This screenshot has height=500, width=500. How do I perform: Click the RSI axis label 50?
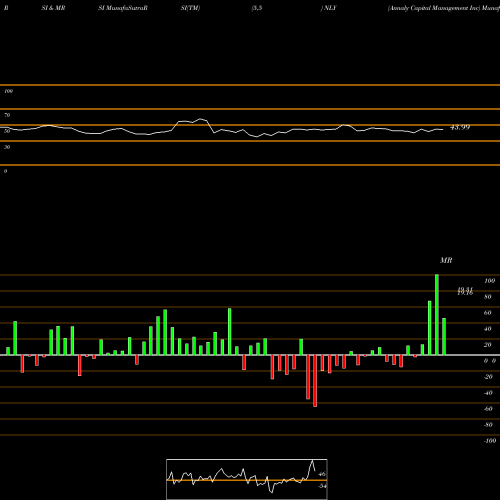tap(7, 131)
